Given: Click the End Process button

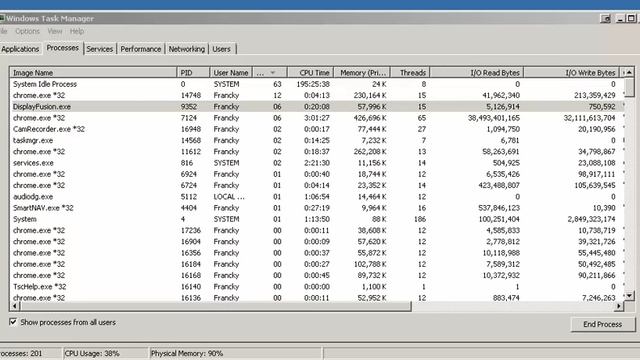Looking at the screenshot, I should [x=602, y=324].
